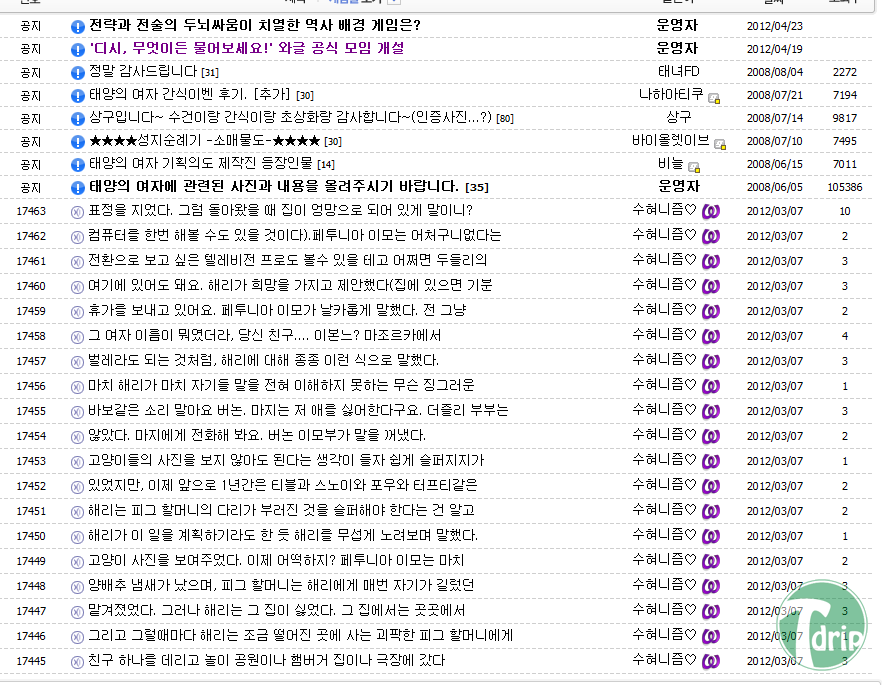
Task: Click the view count 9817
Action: click(844, 118)
